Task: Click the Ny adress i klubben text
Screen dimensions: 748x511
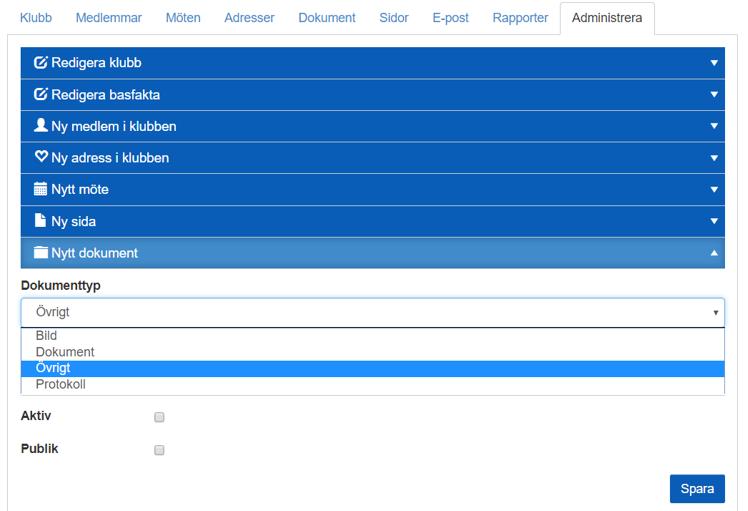Action: (110, 158)
